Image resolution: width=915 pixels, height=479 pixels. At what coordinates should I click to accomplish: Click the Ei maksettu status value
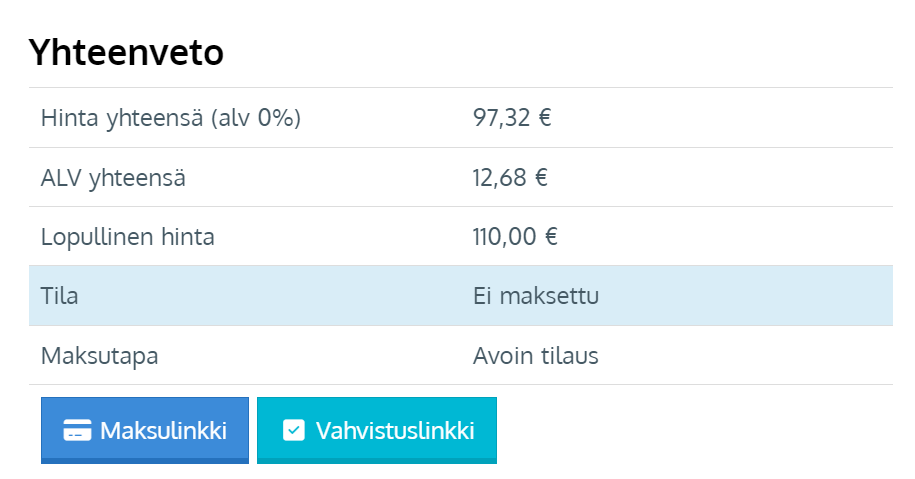coord(536,296)
